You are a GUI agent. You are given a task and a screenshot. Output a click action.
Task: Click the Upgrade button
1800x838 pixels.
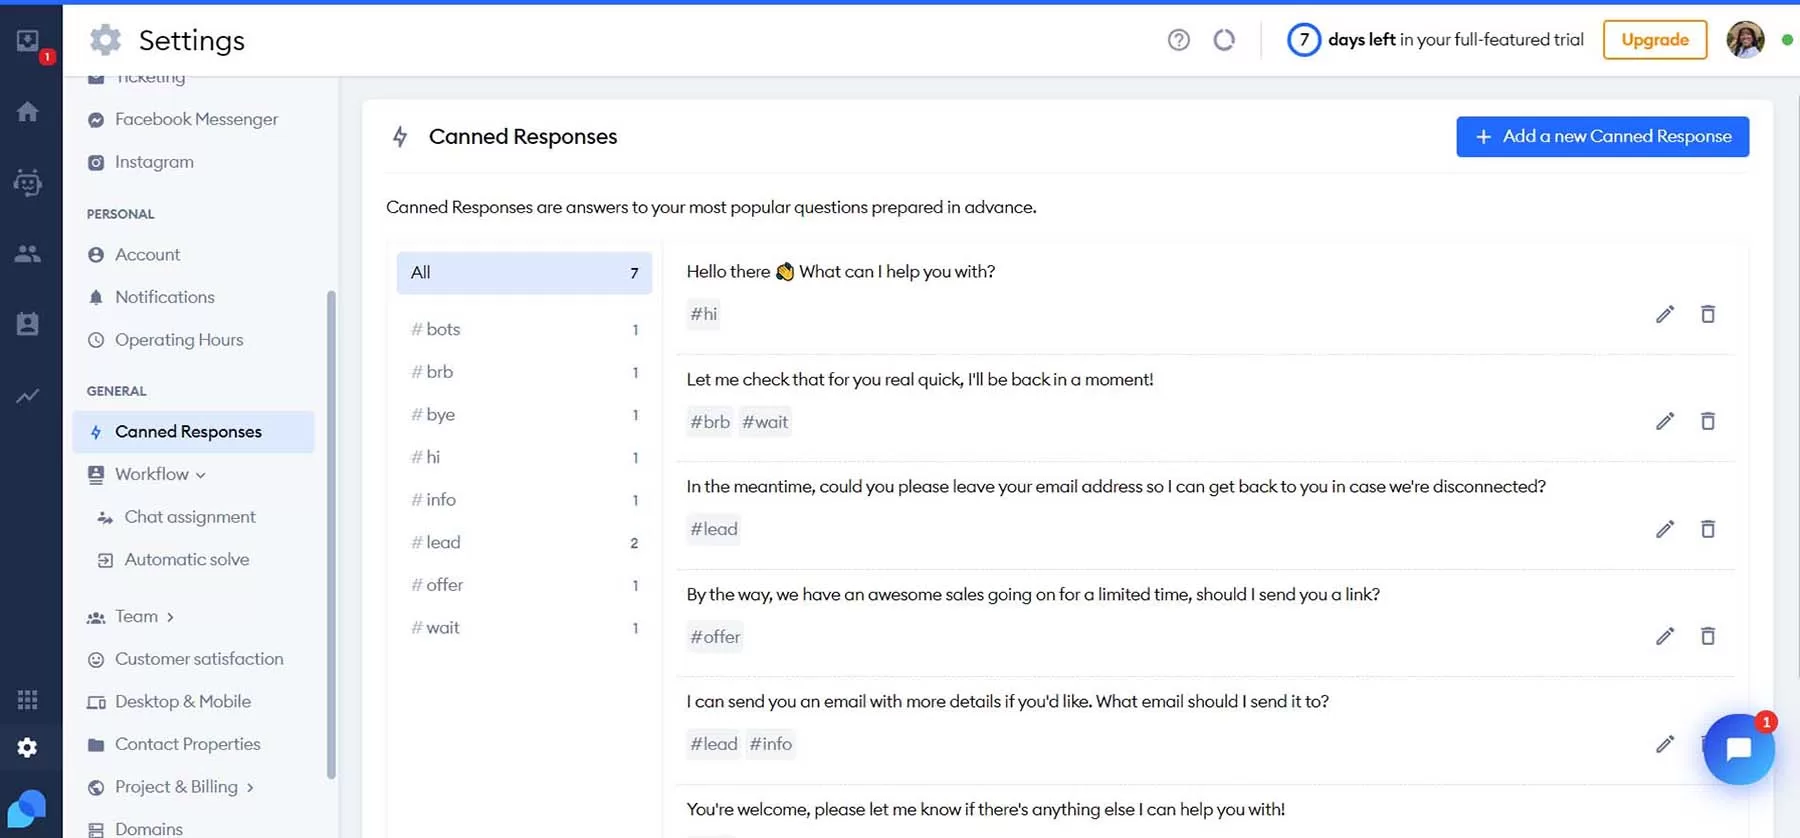1654,40
